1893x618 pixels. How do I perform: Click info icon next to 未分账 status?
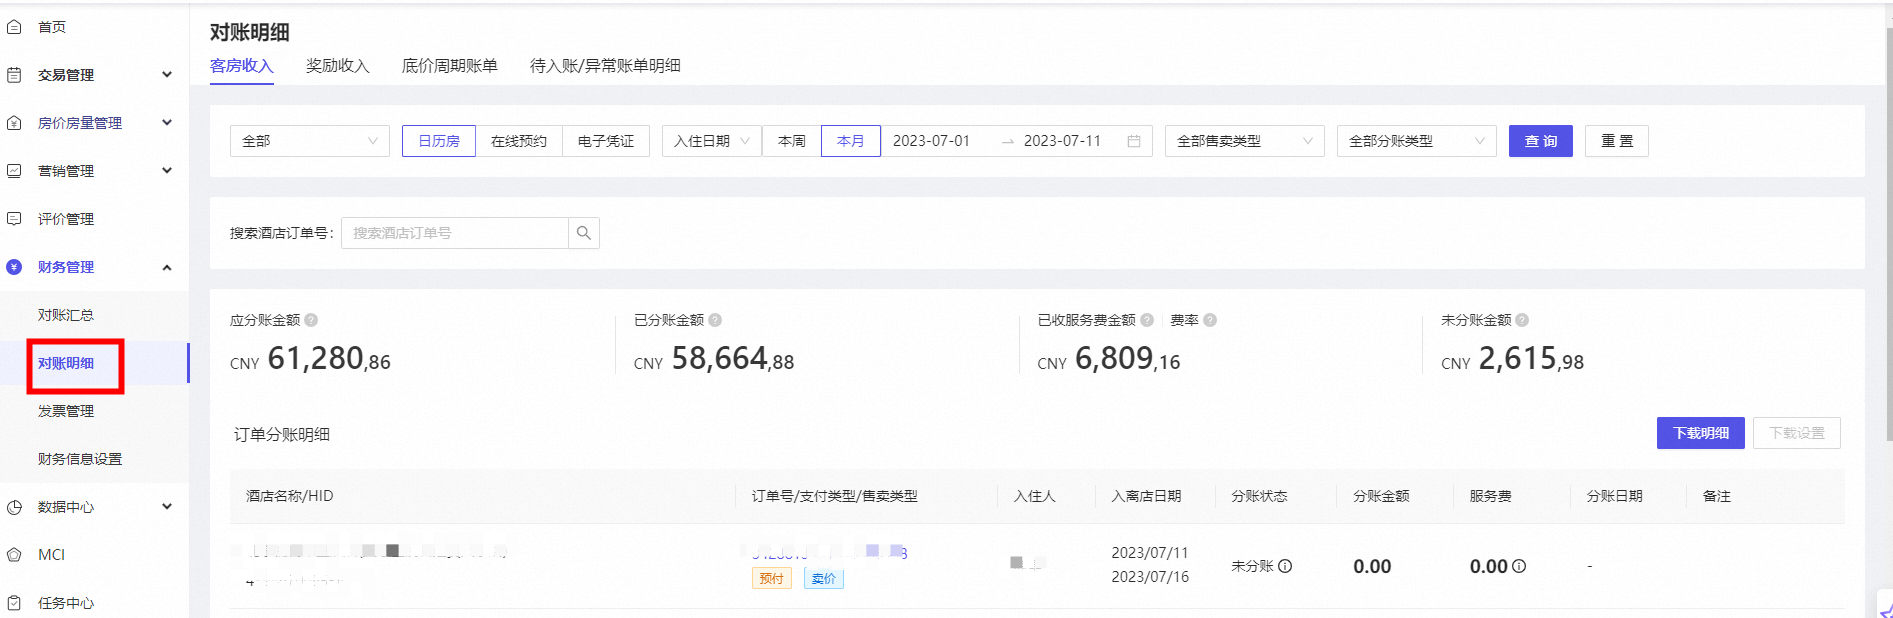pyautogui.click(x=1286, y=566)
